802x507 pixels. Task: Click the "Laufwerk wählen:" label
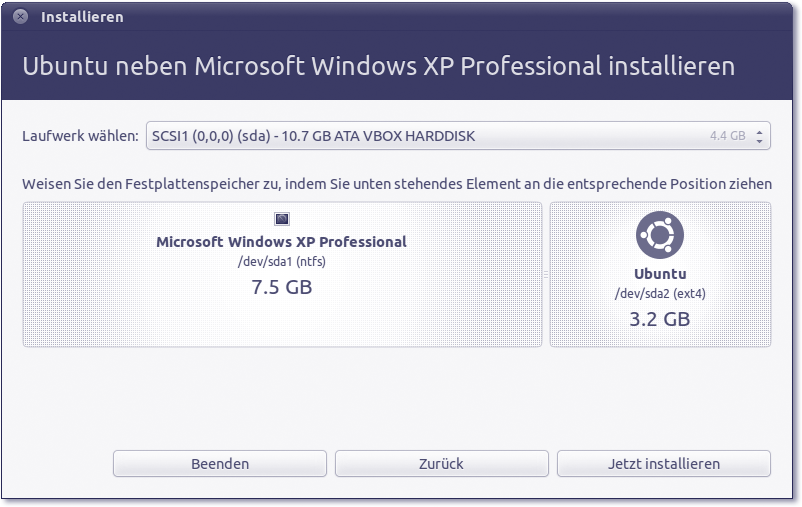click(x=80, y=136)
